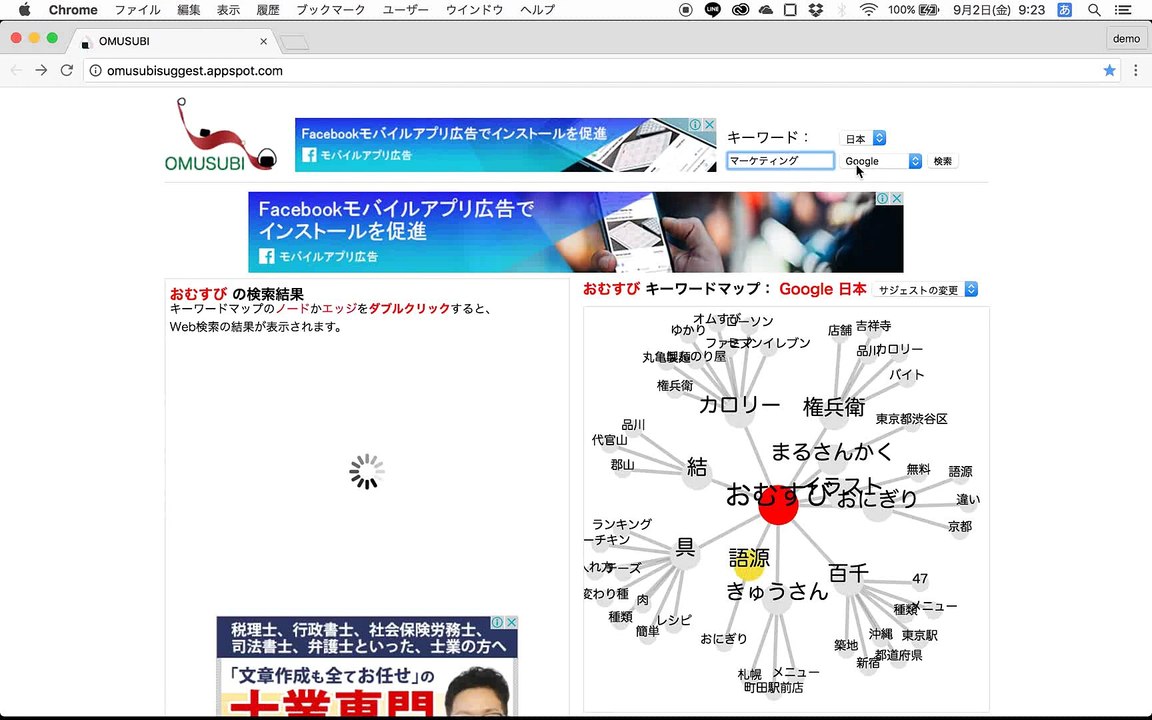Viewport: 1152px width, 720px height.
Task: Click AdChoices icon on top small ad
Action: coord(695,125)
